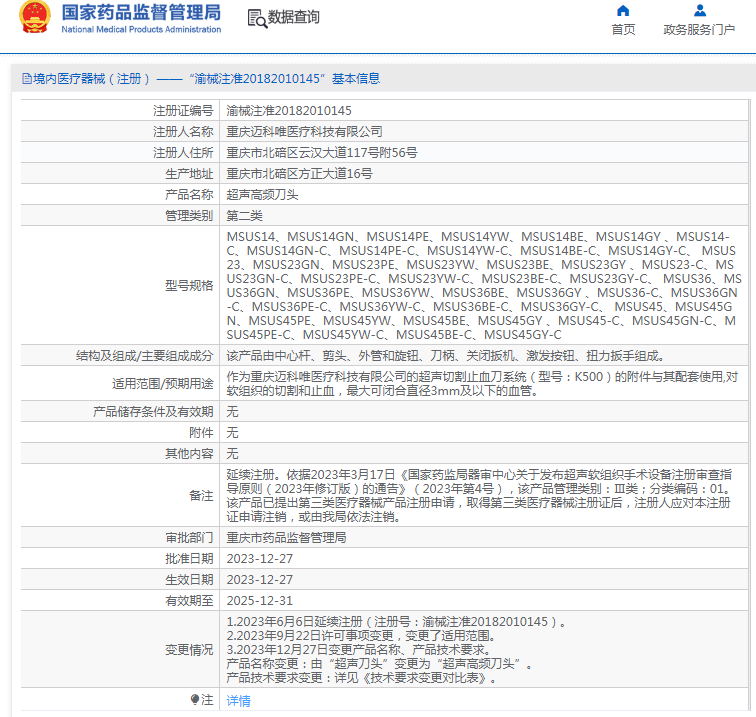Click the 其他内容 row label
The image size is (756, 717).
tap(189, 454)
